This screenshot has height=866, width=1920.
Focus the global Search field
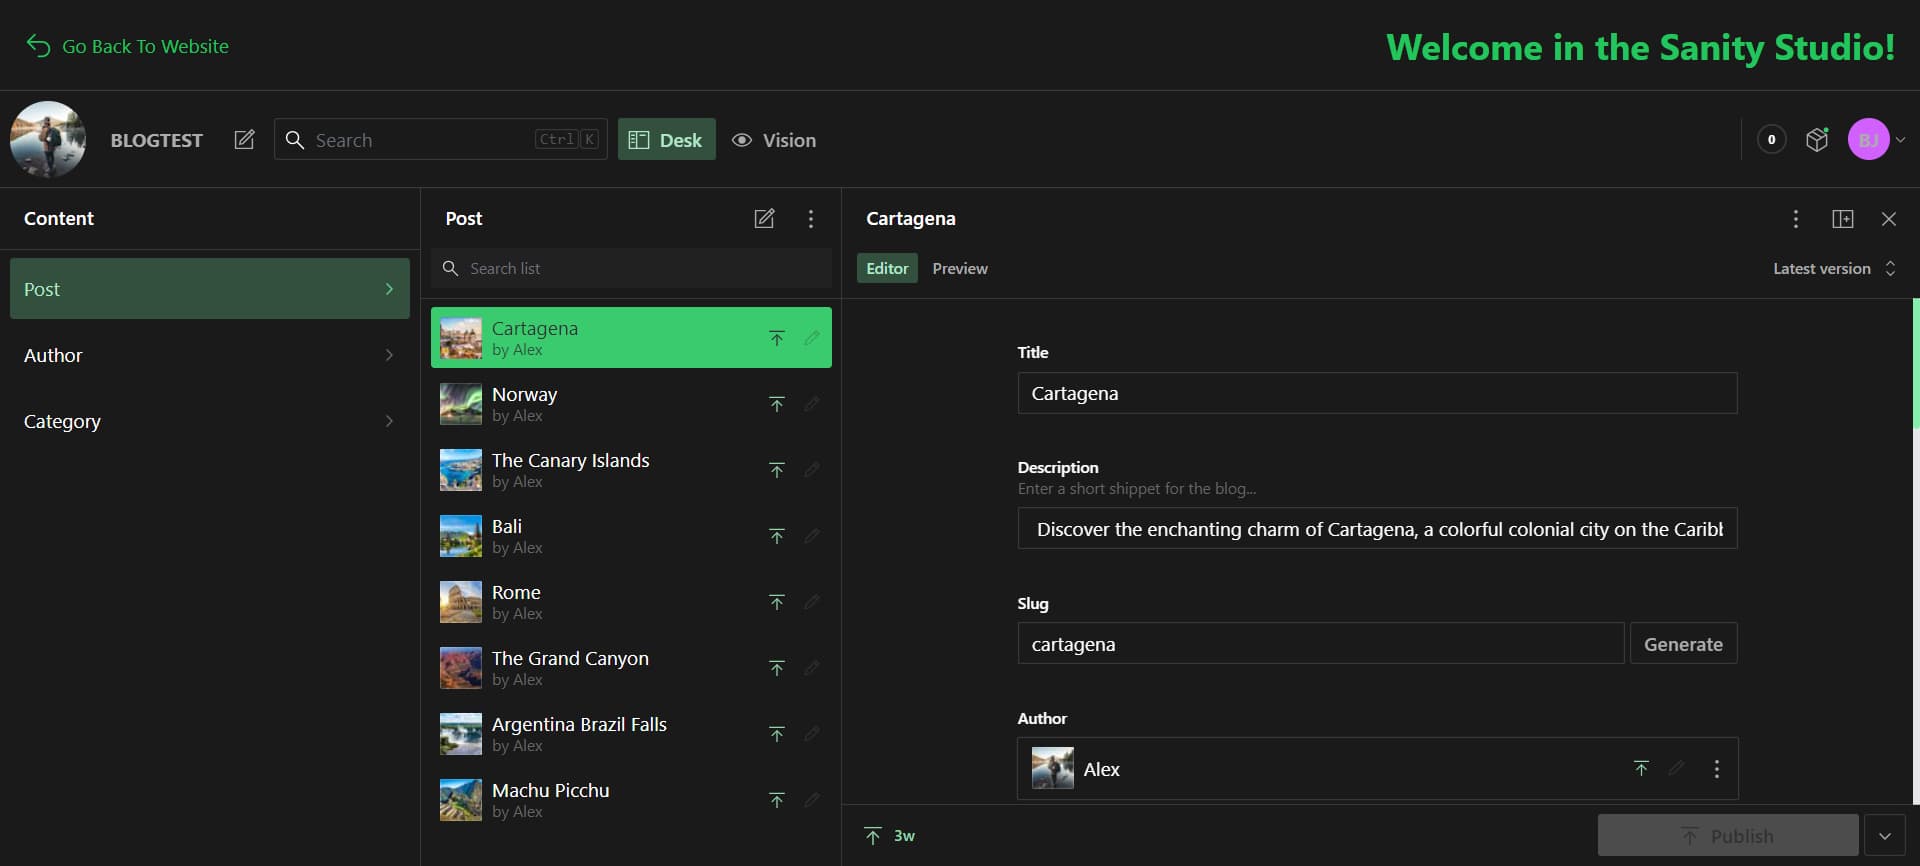point(441,140)
